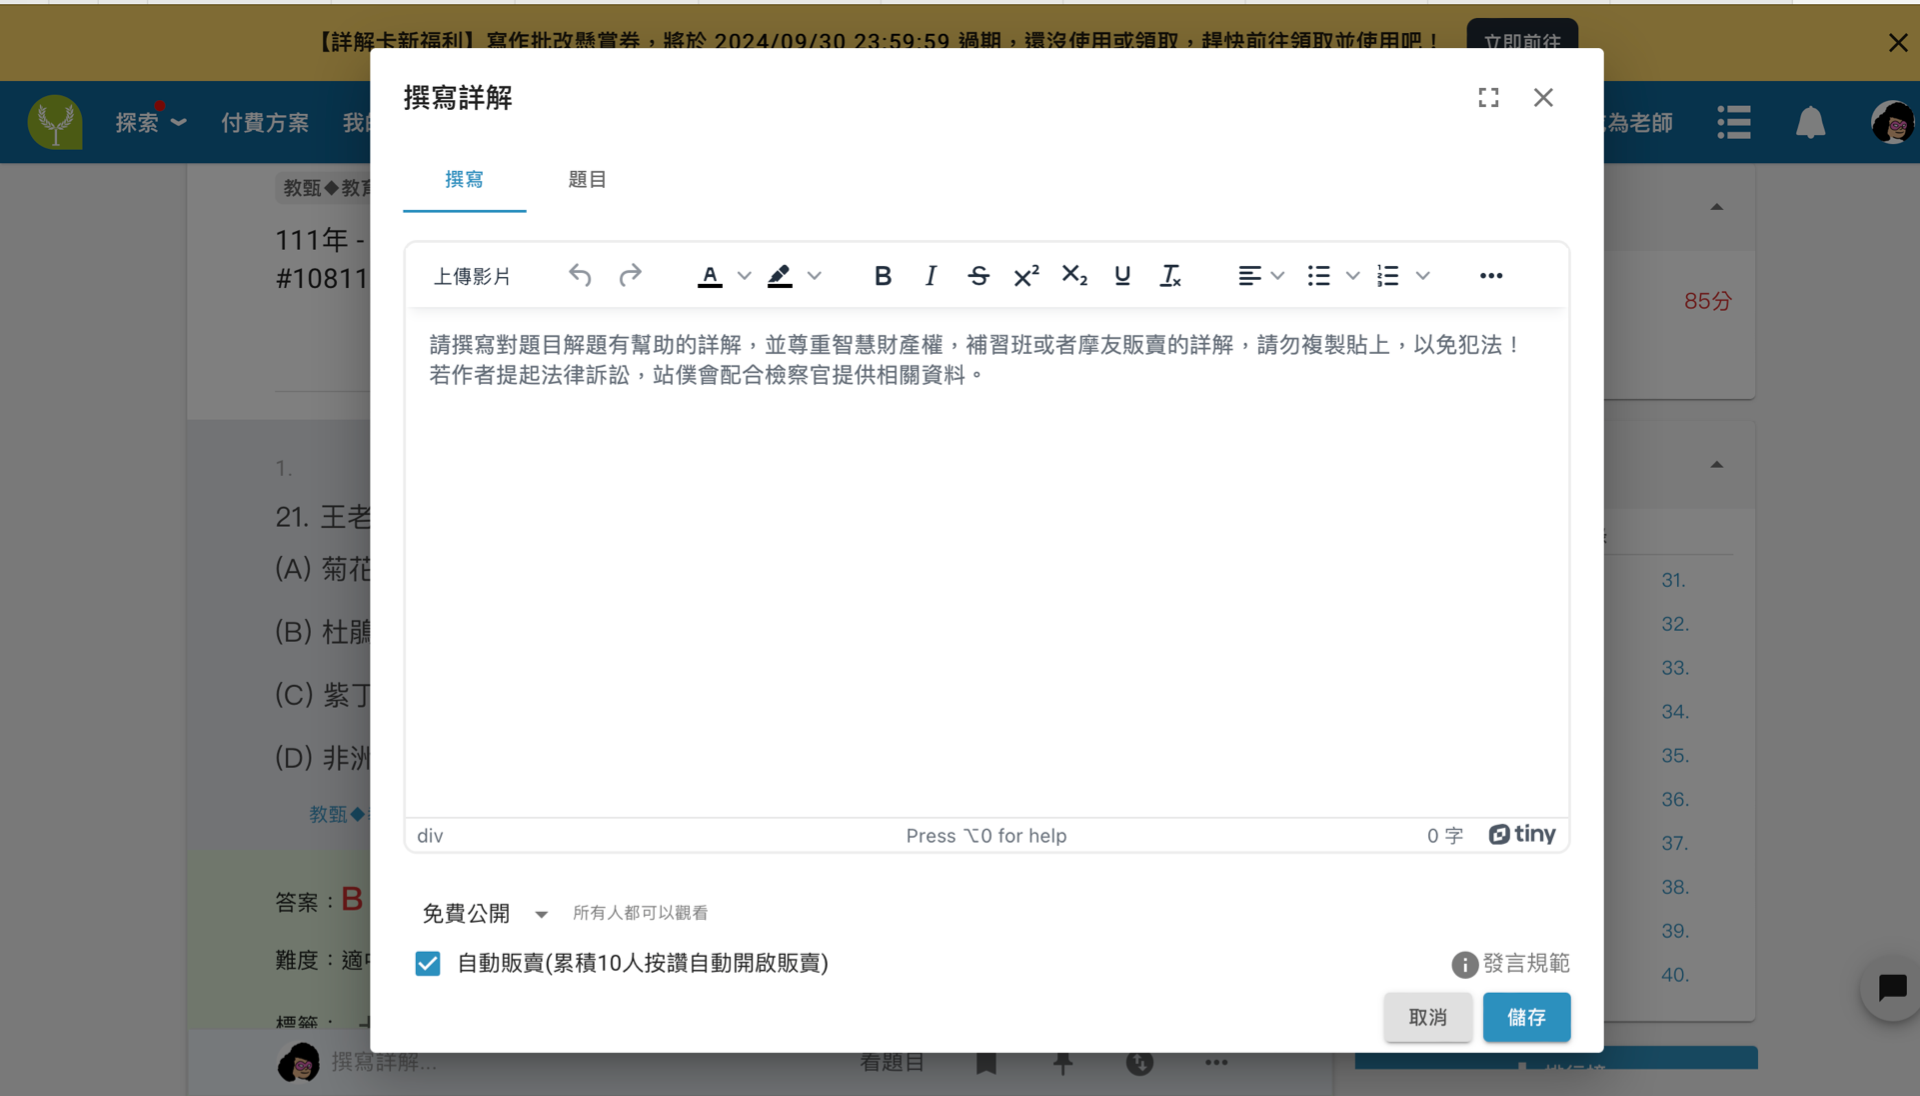This screenshot has height=1096, width=1920.
Task: Undo the last edit
Action: [x=580, y=276]
